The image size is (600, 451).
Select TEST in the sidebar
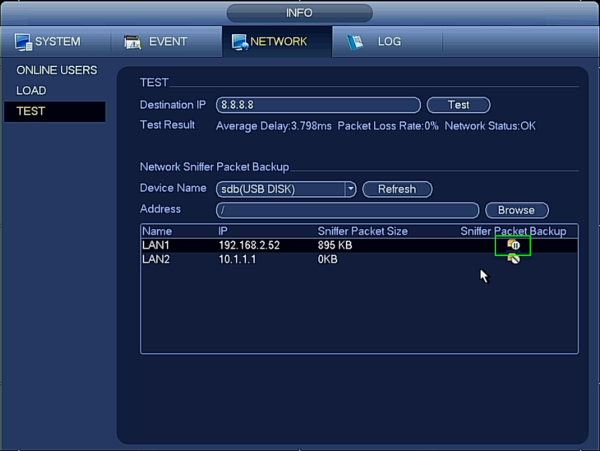(55, 111)
